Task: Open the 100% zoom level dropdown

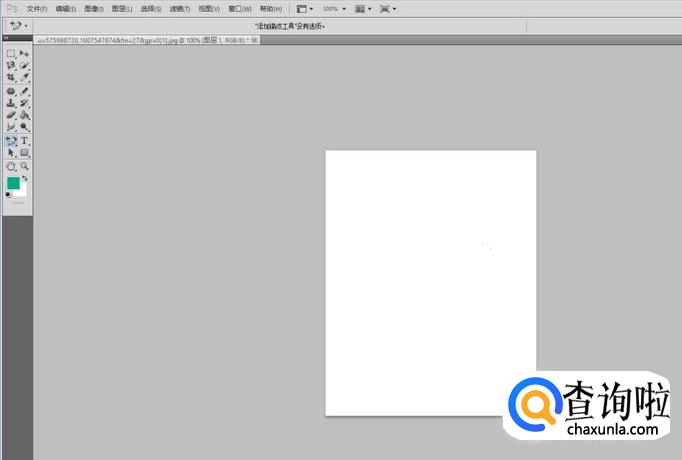Action: click(x=334, y=9)
